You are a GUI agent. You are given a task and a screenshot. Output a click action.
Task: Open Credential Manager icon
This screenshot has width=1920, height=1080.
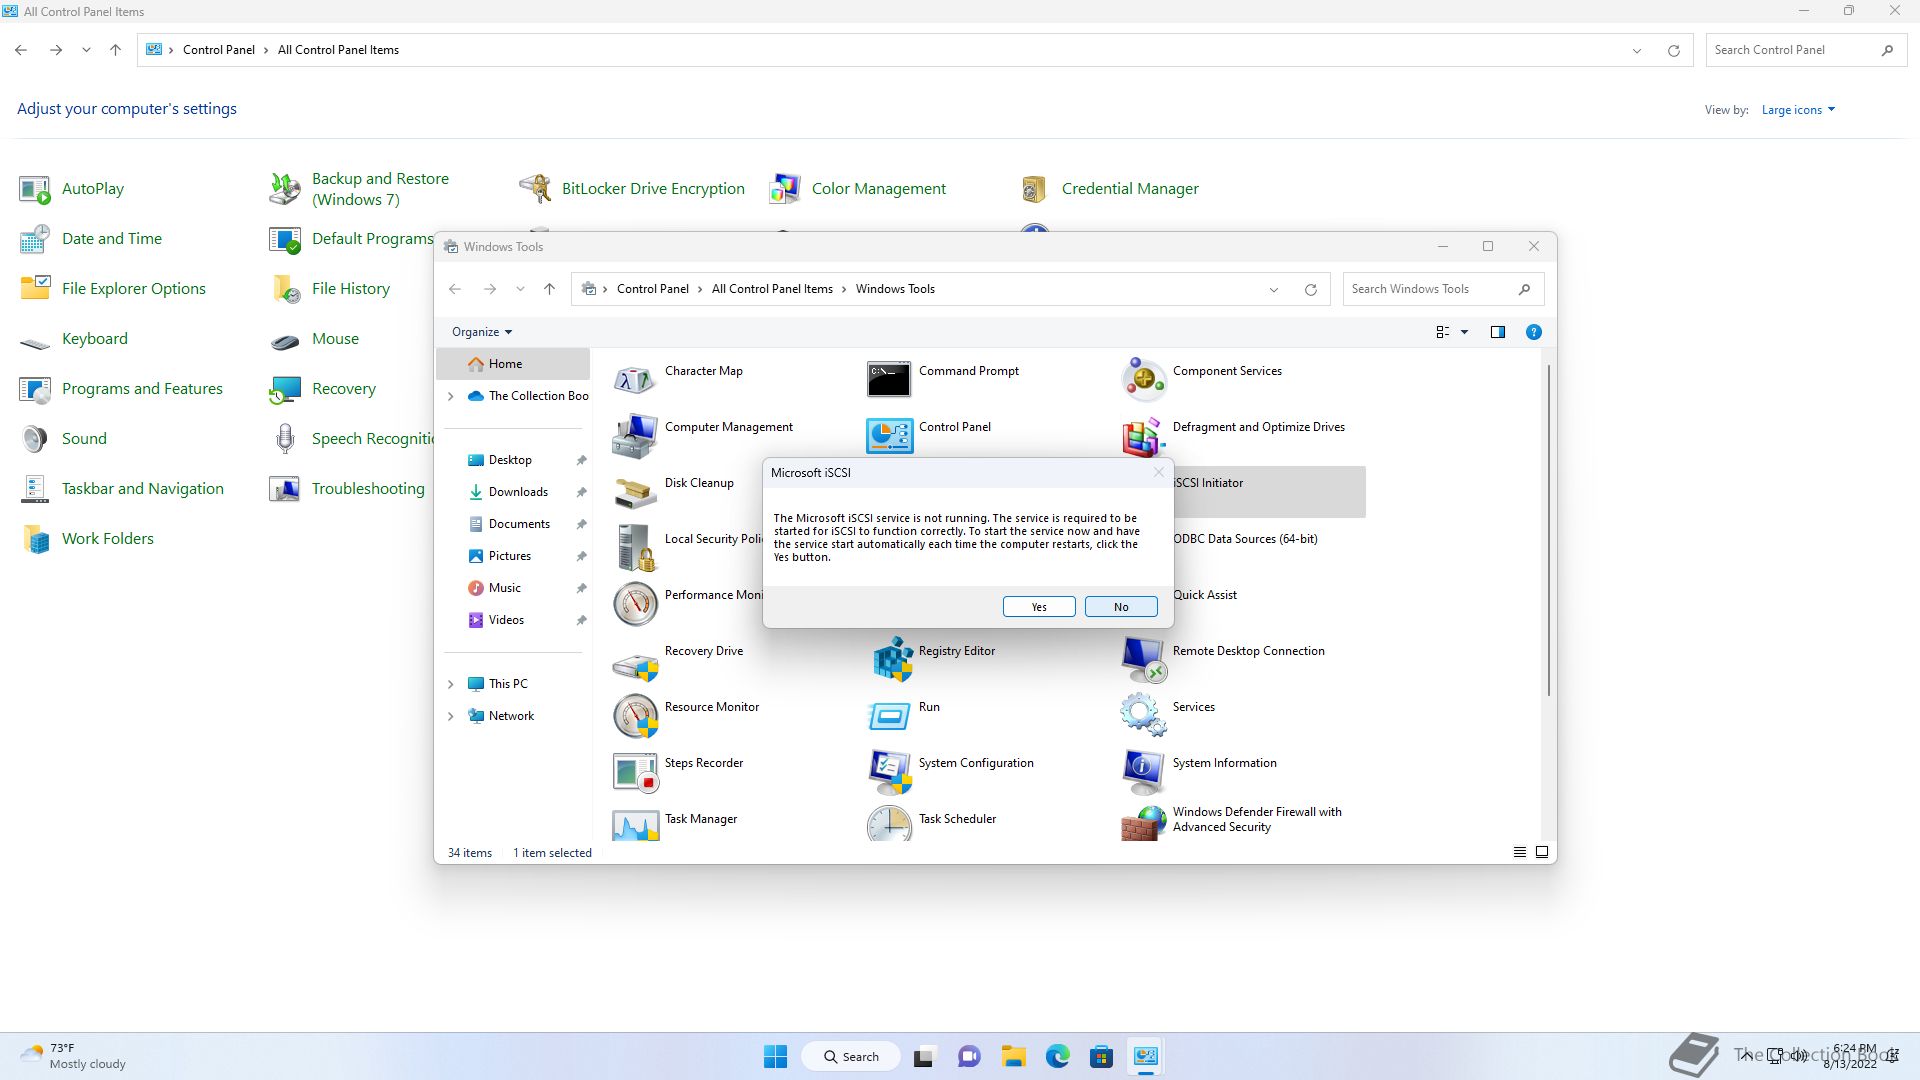[x=1035, y=188]
